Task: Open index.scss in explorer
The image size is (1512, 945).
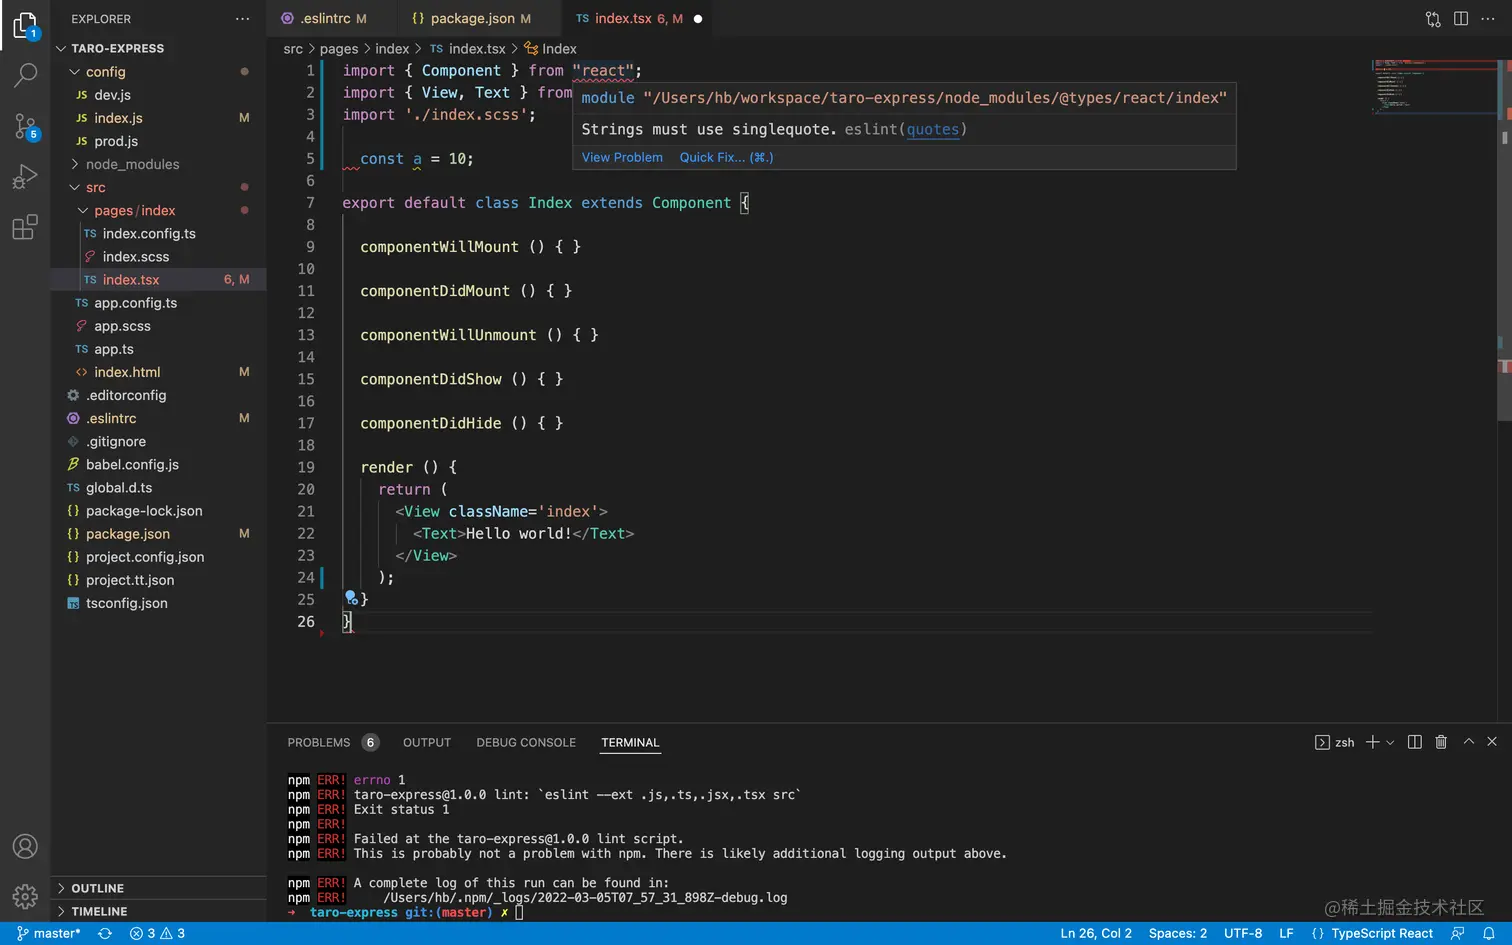Action: 158,256
